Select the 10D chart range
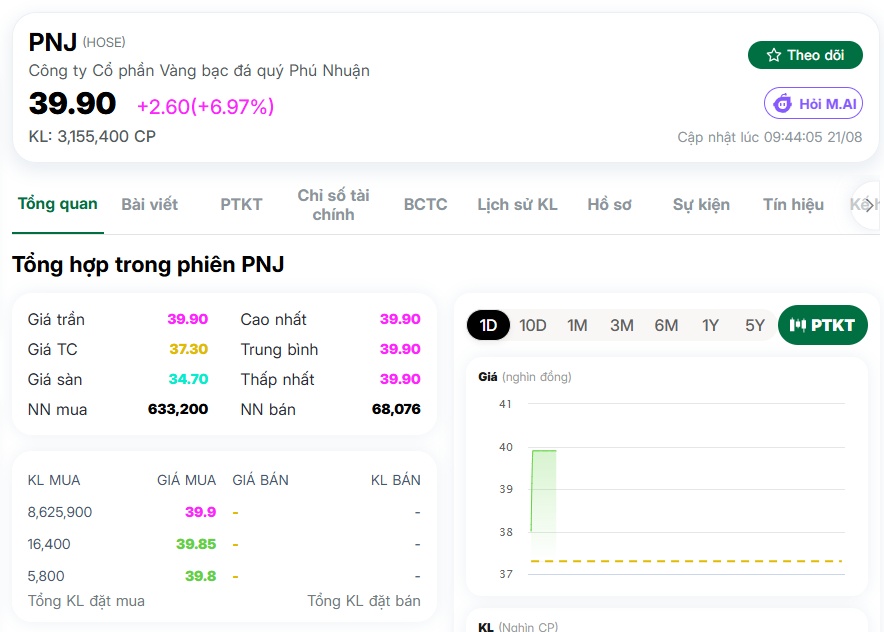The width and height of the screenshot is (884, 632). click(533, 325)
